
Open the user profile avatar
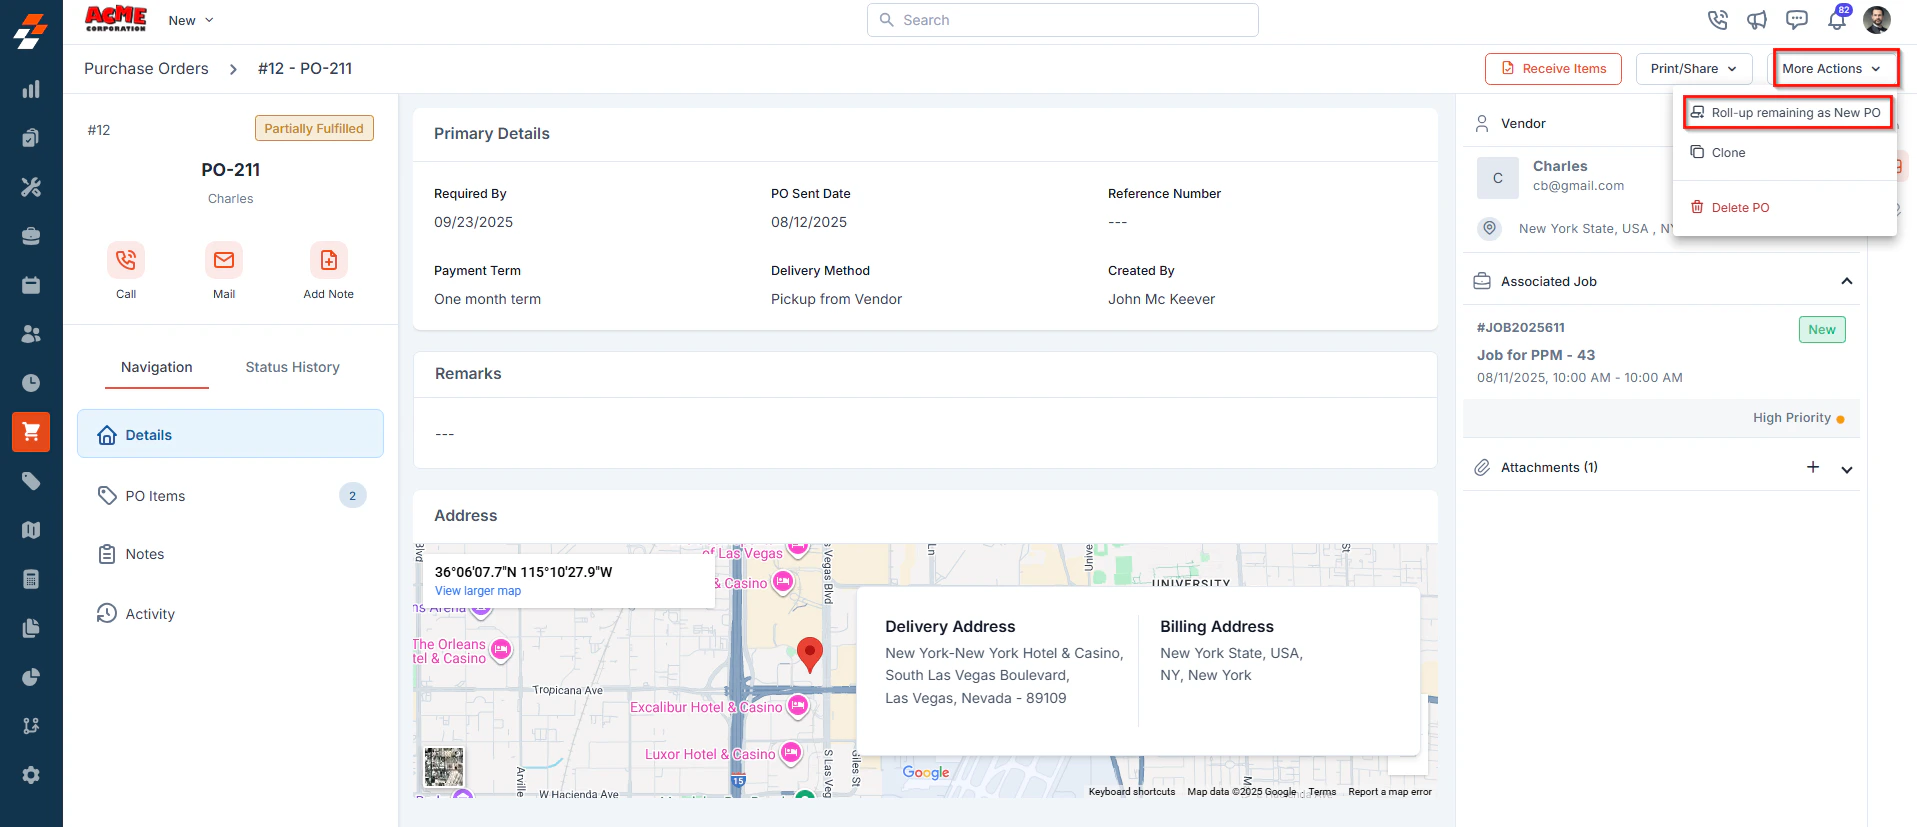click(1877, 20)
